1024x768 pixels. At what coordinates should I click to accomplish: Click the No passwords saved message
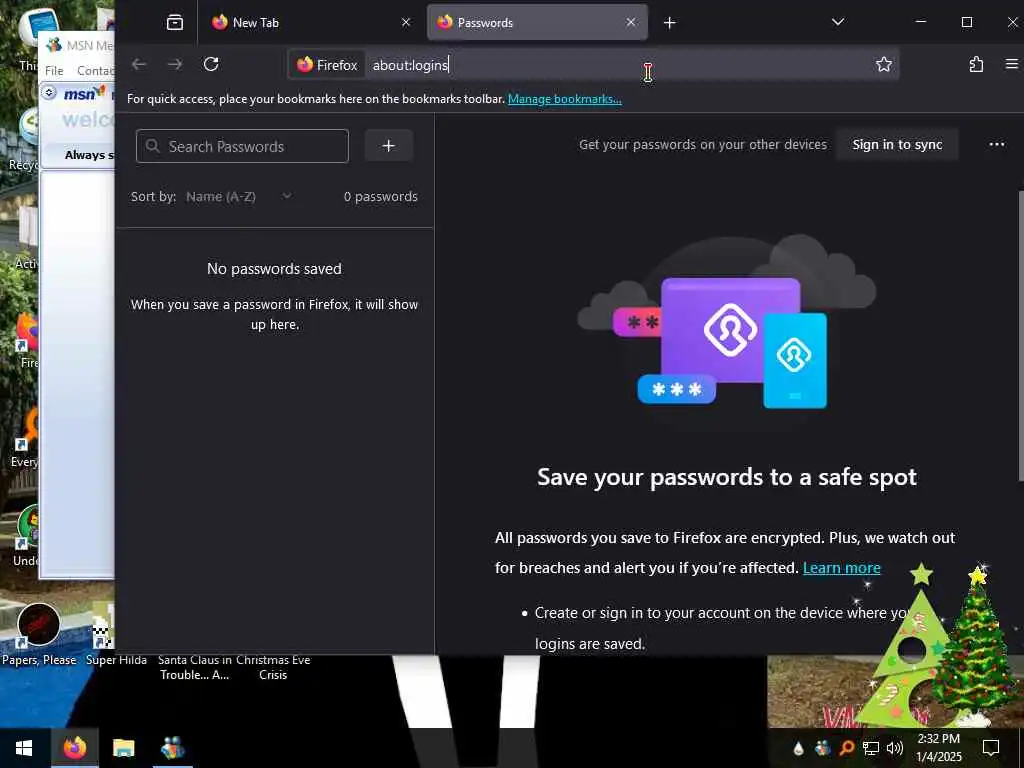click(x=274, y=268)
